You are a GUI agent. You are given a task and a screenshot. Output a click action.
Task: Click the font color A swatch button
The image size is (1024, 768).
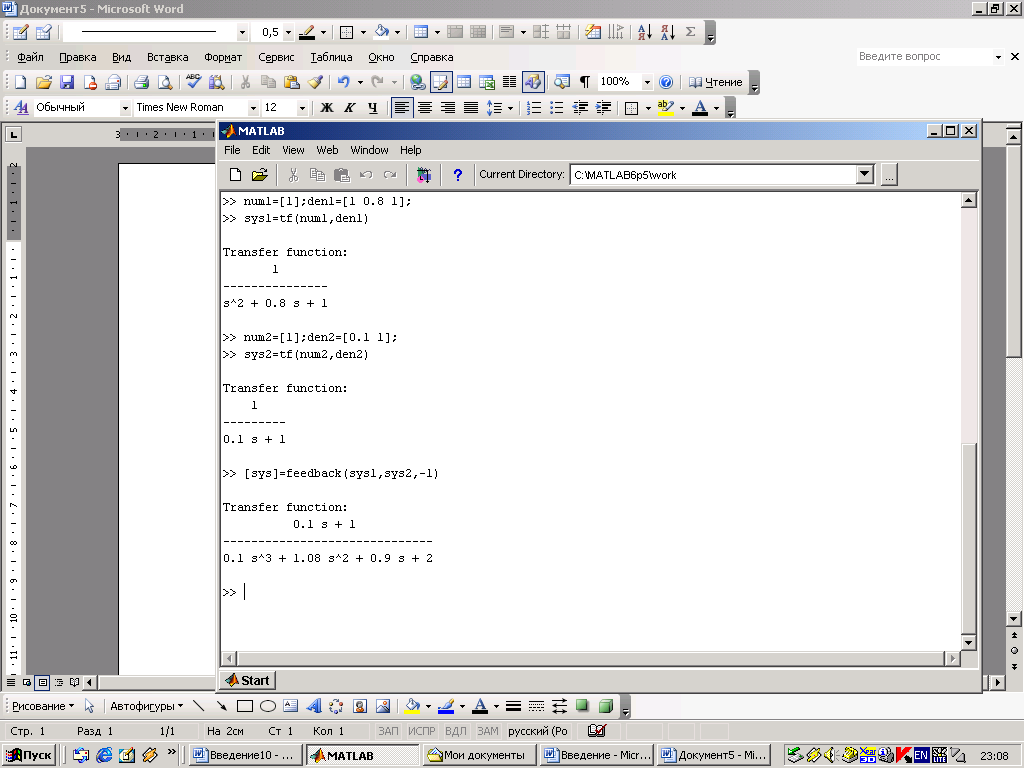pos(700,108)
